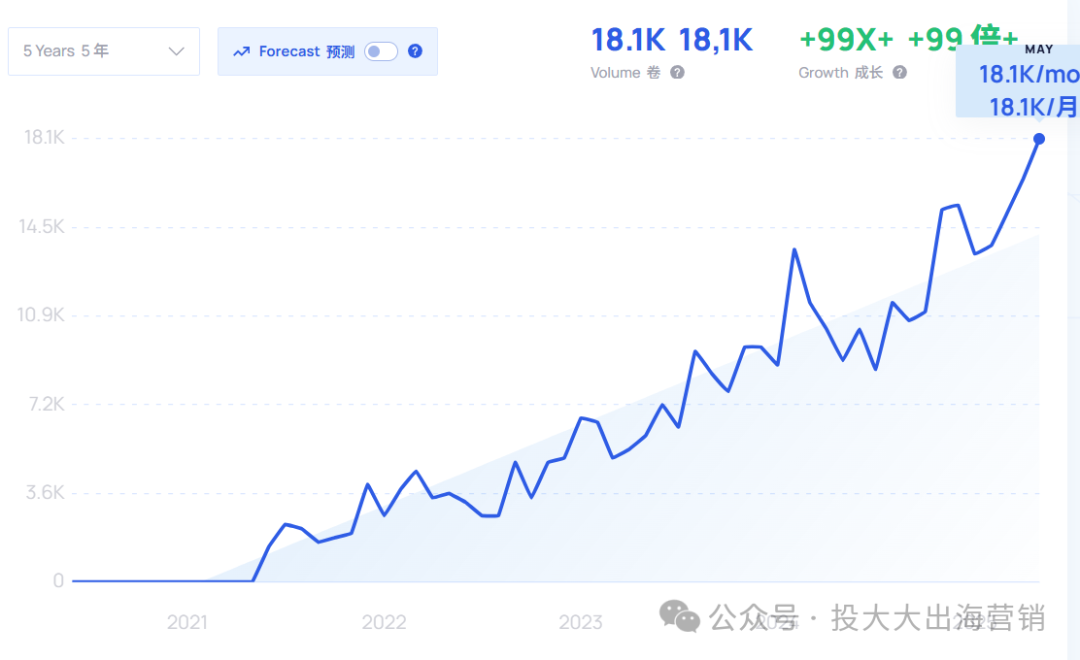The image size is (1080, 660).
Task: Click the trend arrow icon in the Forecast box
Action: point(241,52)
